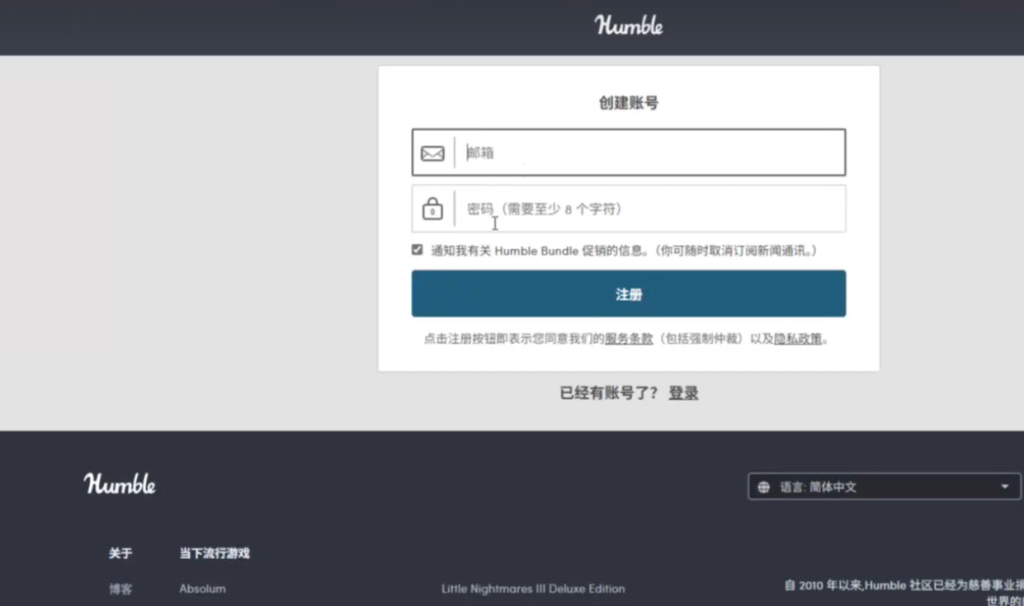Click the padlock icon beside the 密码 field
1024x606 pixels.
coord(432,209)
